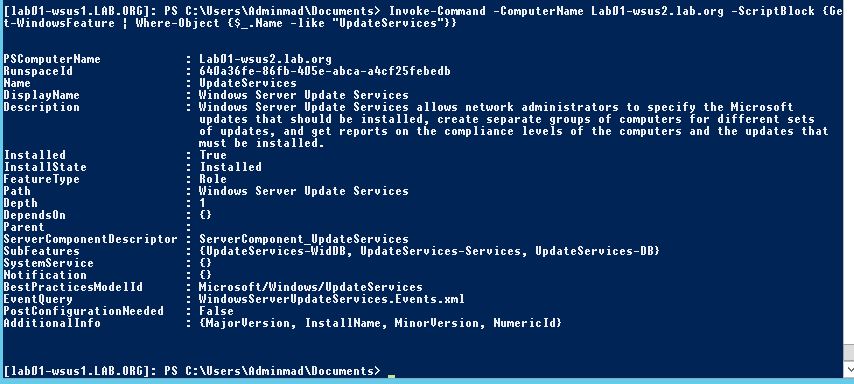Click the InstallState value Installed
854x384 pixels.
230,167
